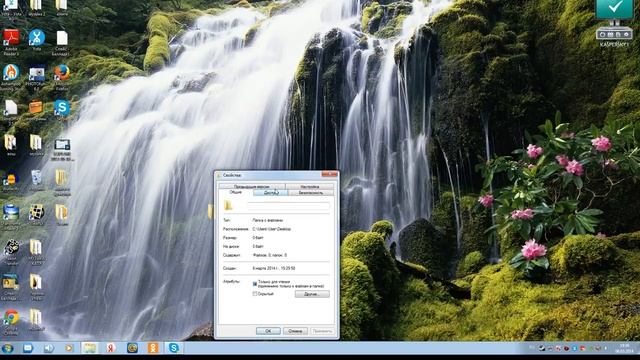Open the round green taskbar icon
Viewport: 640px width, 360px height.
tap(132, 348)
